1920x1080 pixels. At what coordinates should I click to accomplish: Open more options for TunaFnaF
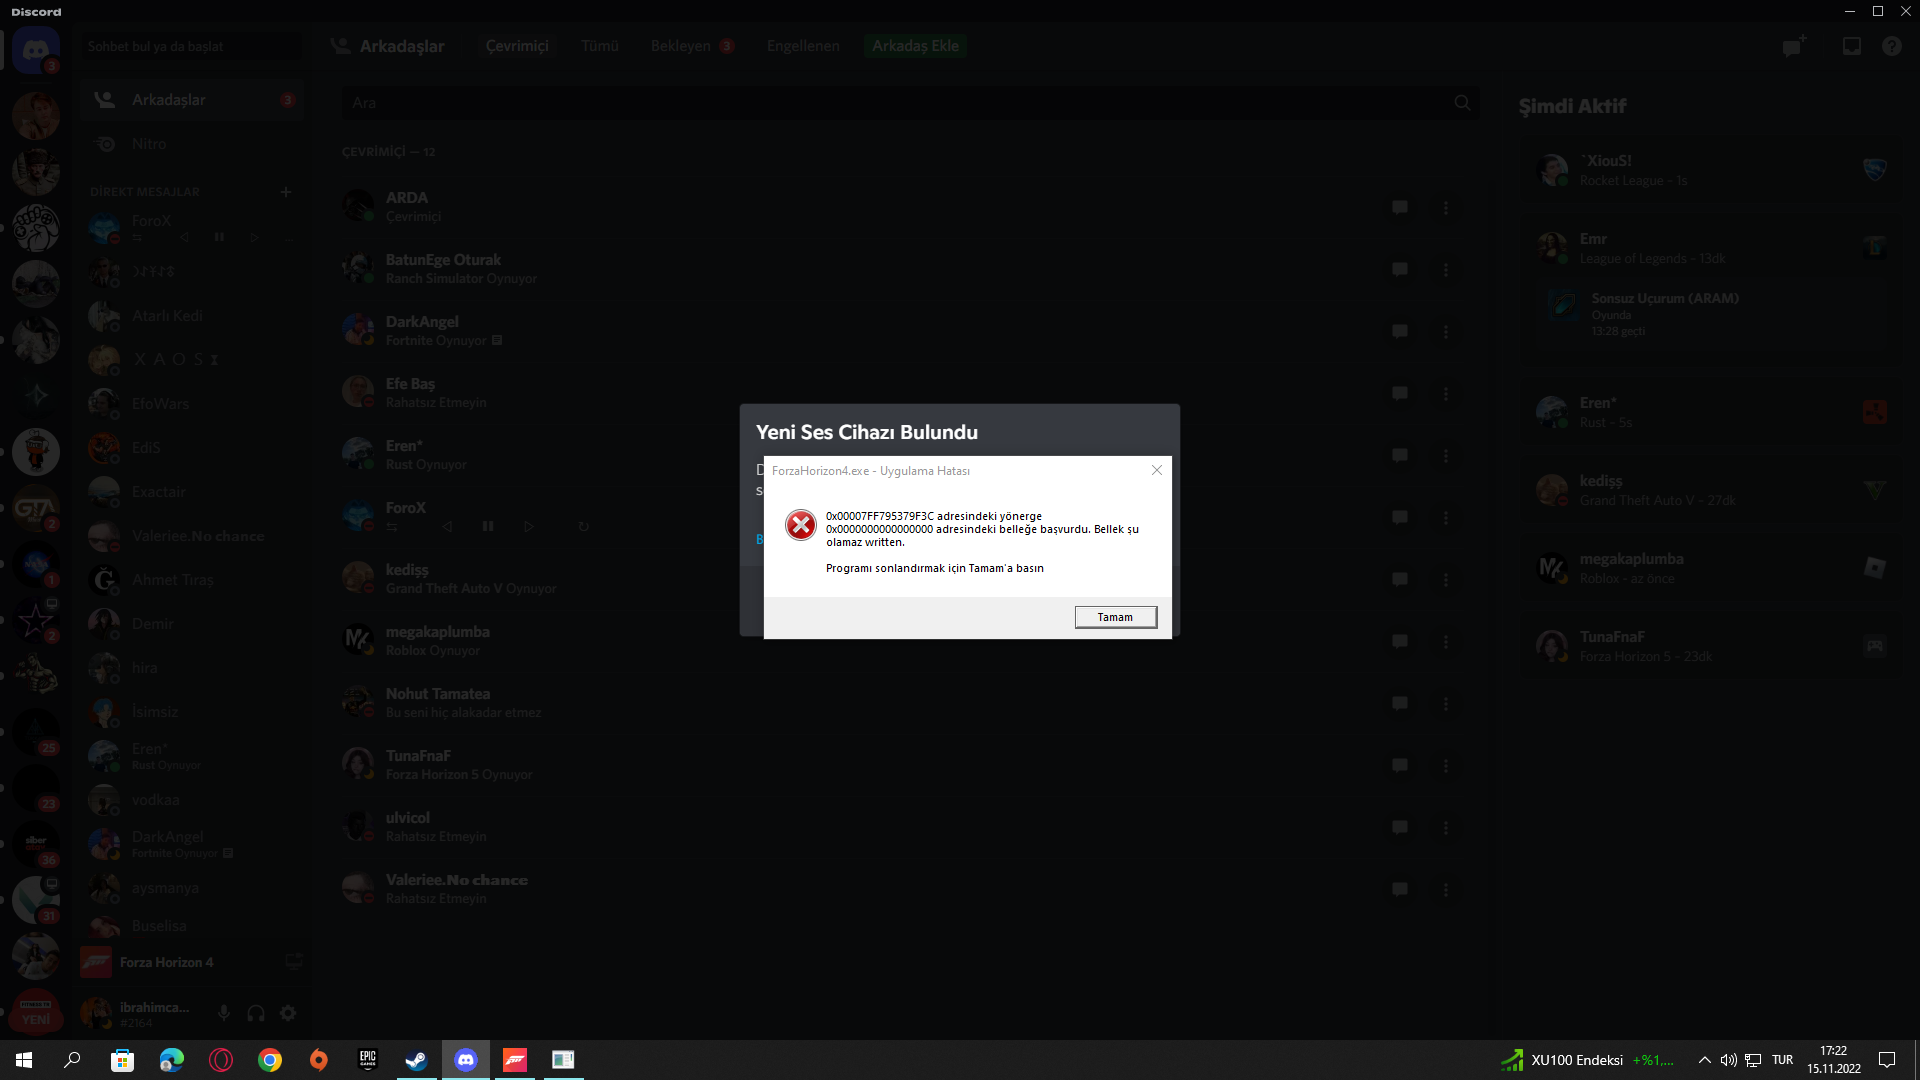[1445, 765]
